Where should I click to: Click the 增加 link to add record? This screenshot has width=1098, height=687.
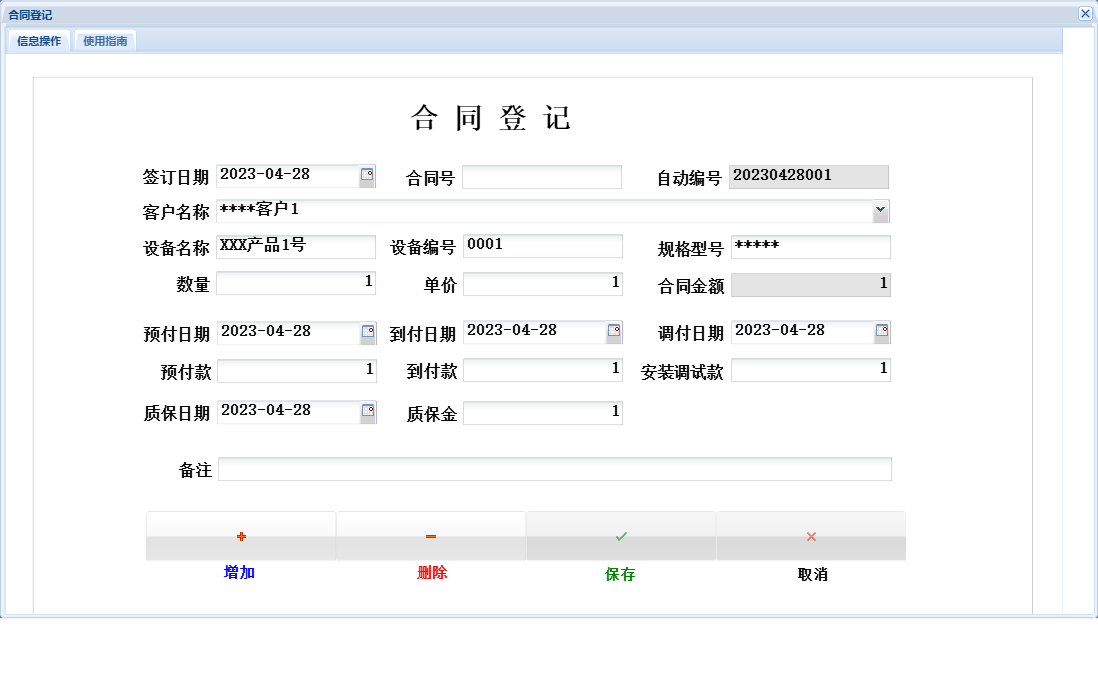coord(240,574)
